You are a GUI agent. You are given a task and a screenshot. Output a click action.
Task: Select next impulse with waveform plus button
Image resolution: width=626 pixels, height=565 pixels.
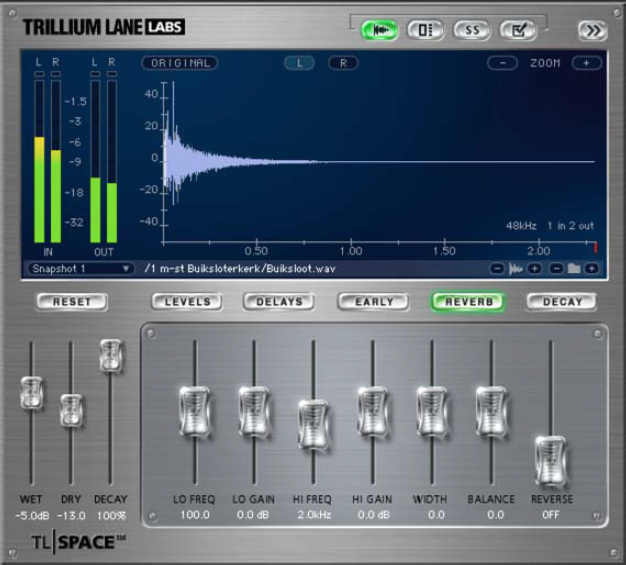coord(535,269)
